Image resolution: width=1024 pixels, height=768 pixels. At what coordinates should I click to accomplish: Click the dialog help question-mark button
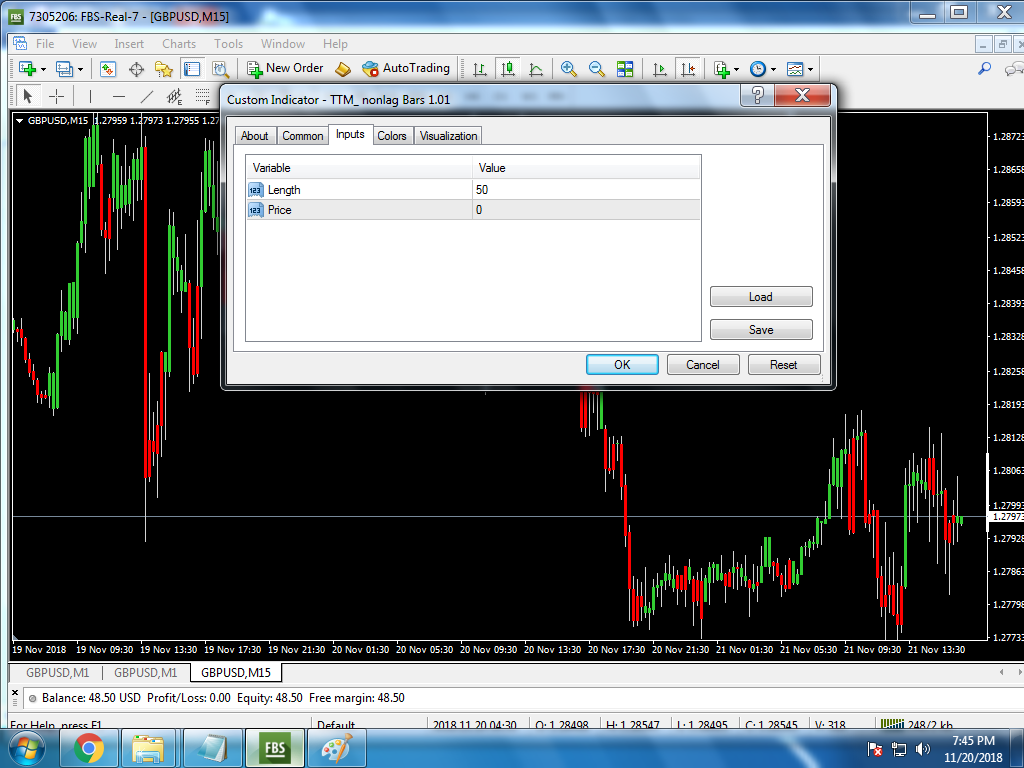[758, 95]
